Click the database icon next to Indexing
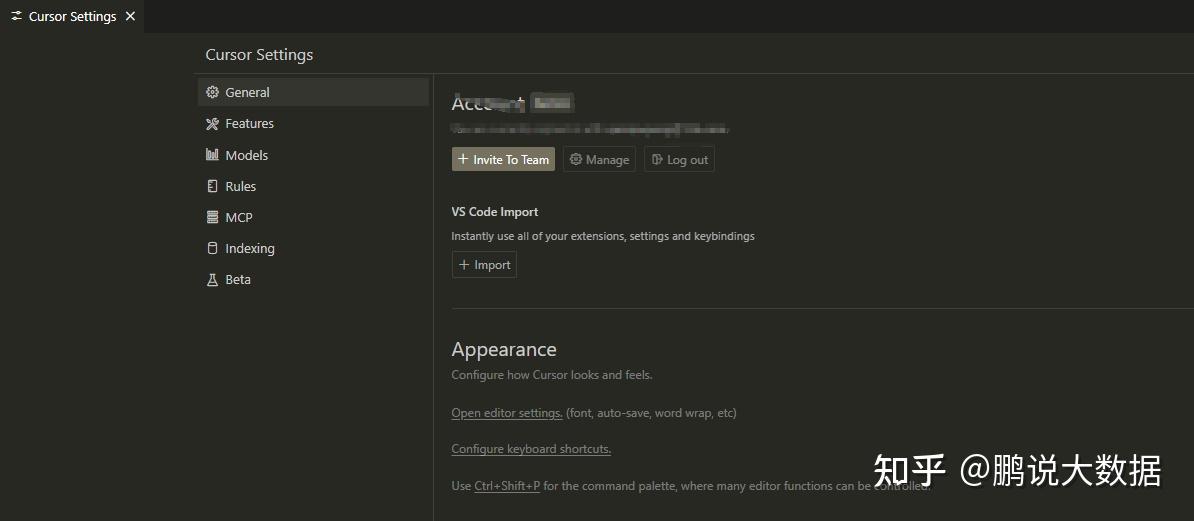 point(212,248)
